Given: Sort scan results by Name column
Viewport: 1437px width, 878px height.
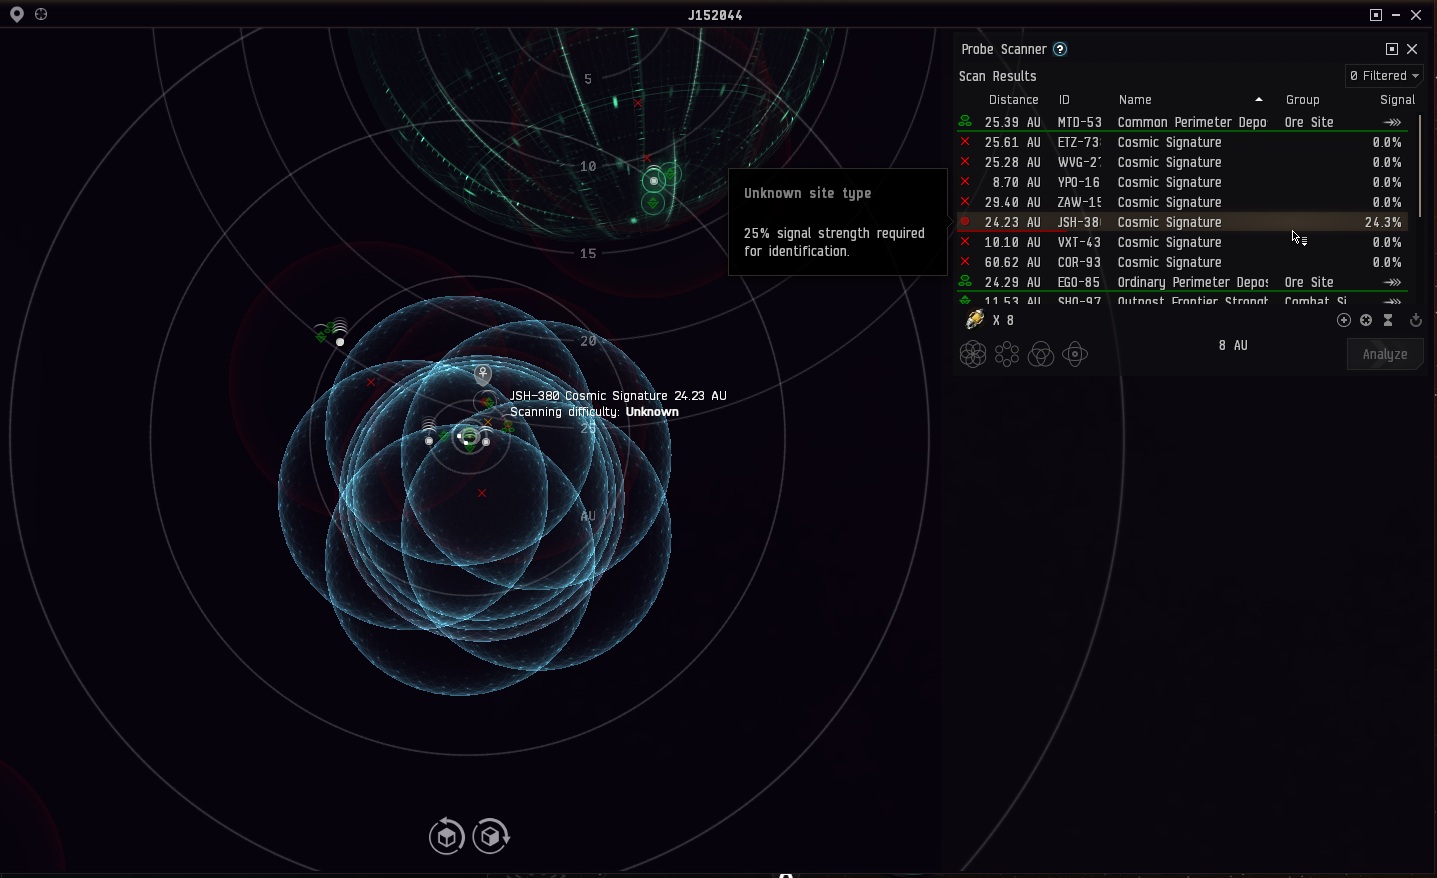Looking at the screenshot, I should (x=1135, y=100).
